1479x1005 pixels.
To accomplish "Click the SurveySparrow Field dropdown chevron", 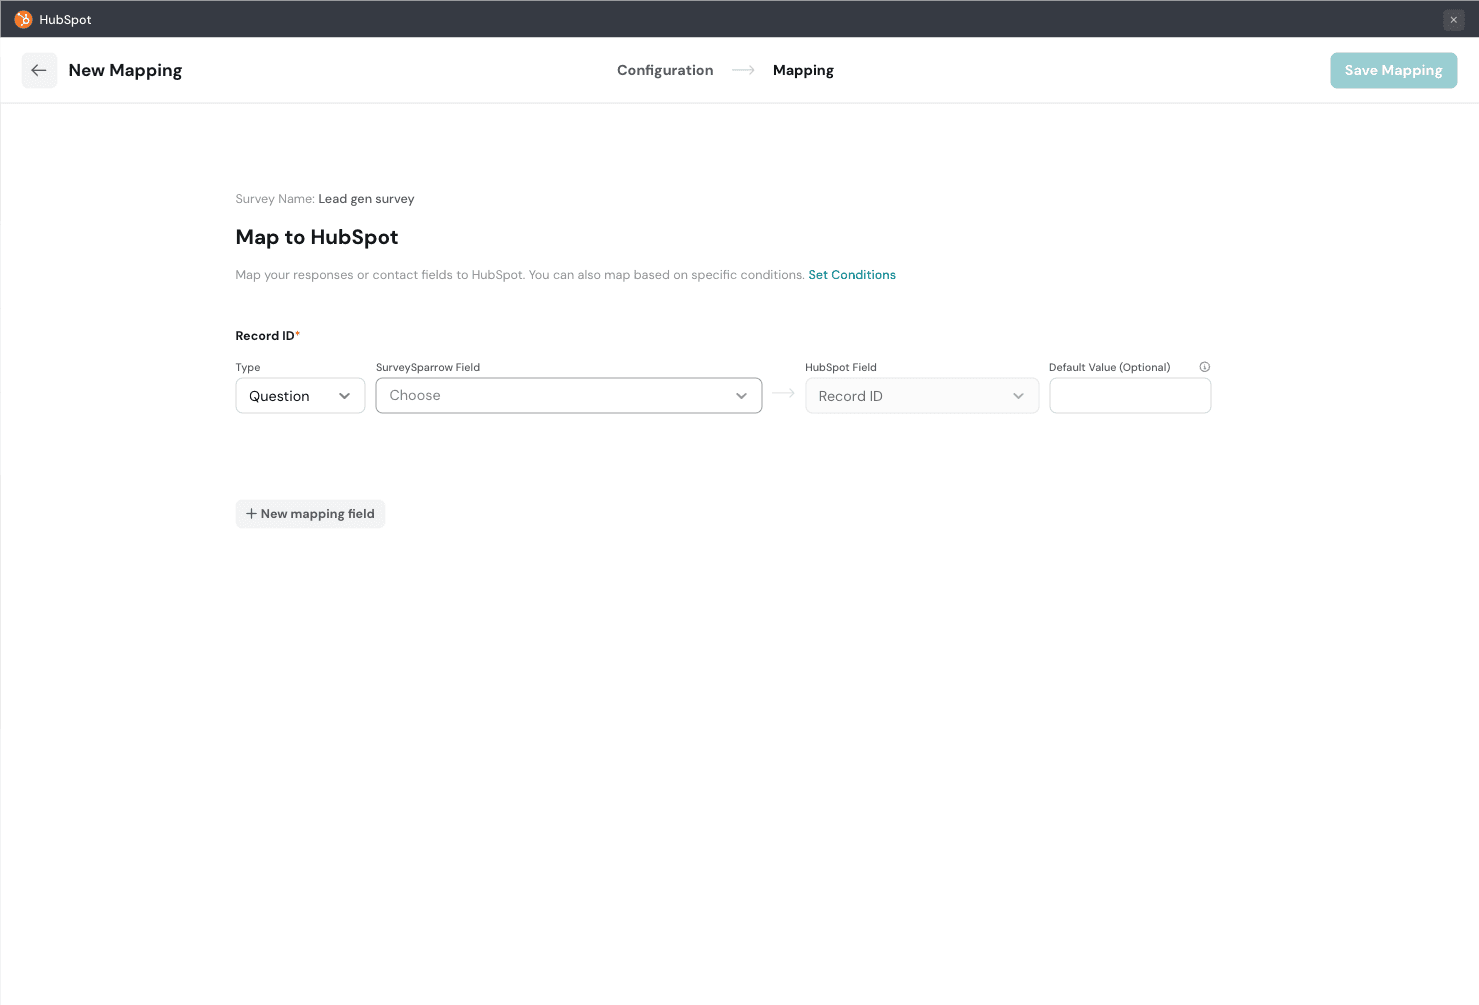I will pos(741,396).
